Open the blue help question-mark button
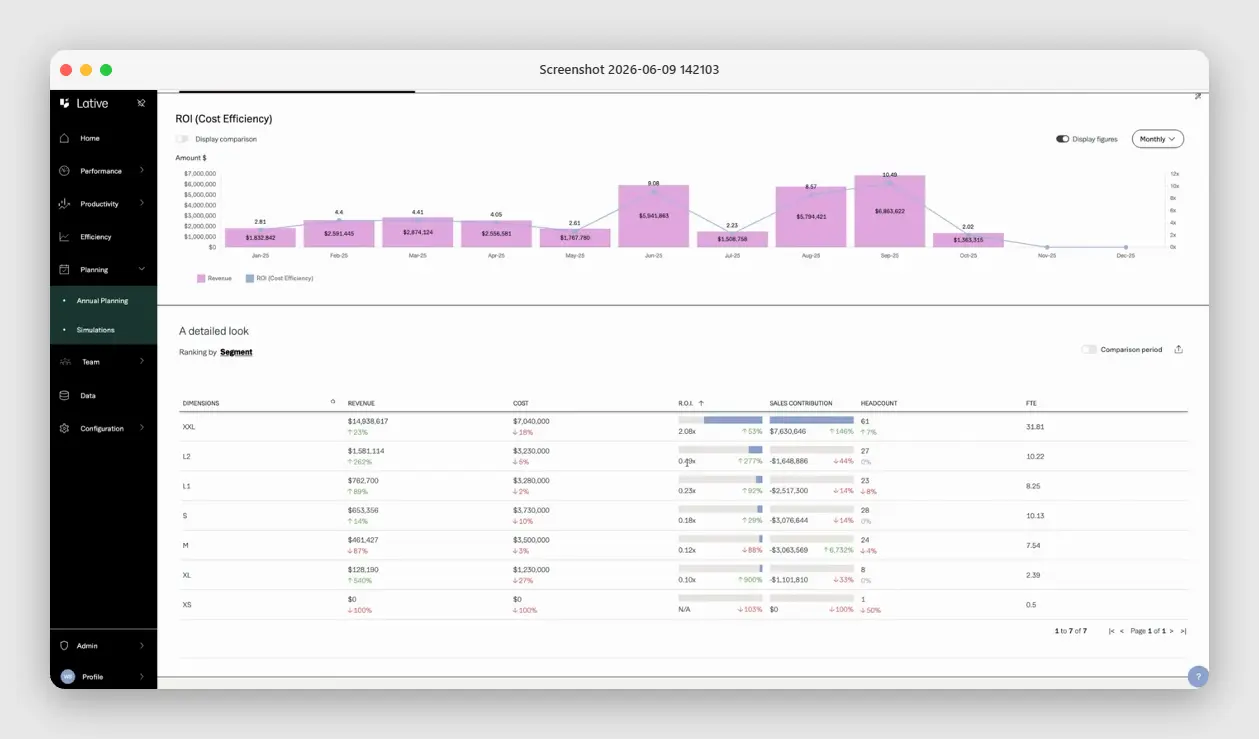The height and width of the screenshot is (739, 1259). pyautogui.click(x=1197, y=676)
